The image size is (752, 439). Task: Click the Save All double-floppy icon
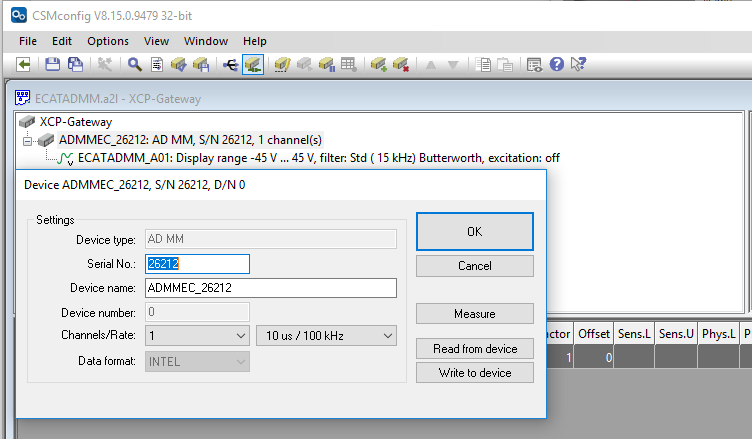(75, 64)
